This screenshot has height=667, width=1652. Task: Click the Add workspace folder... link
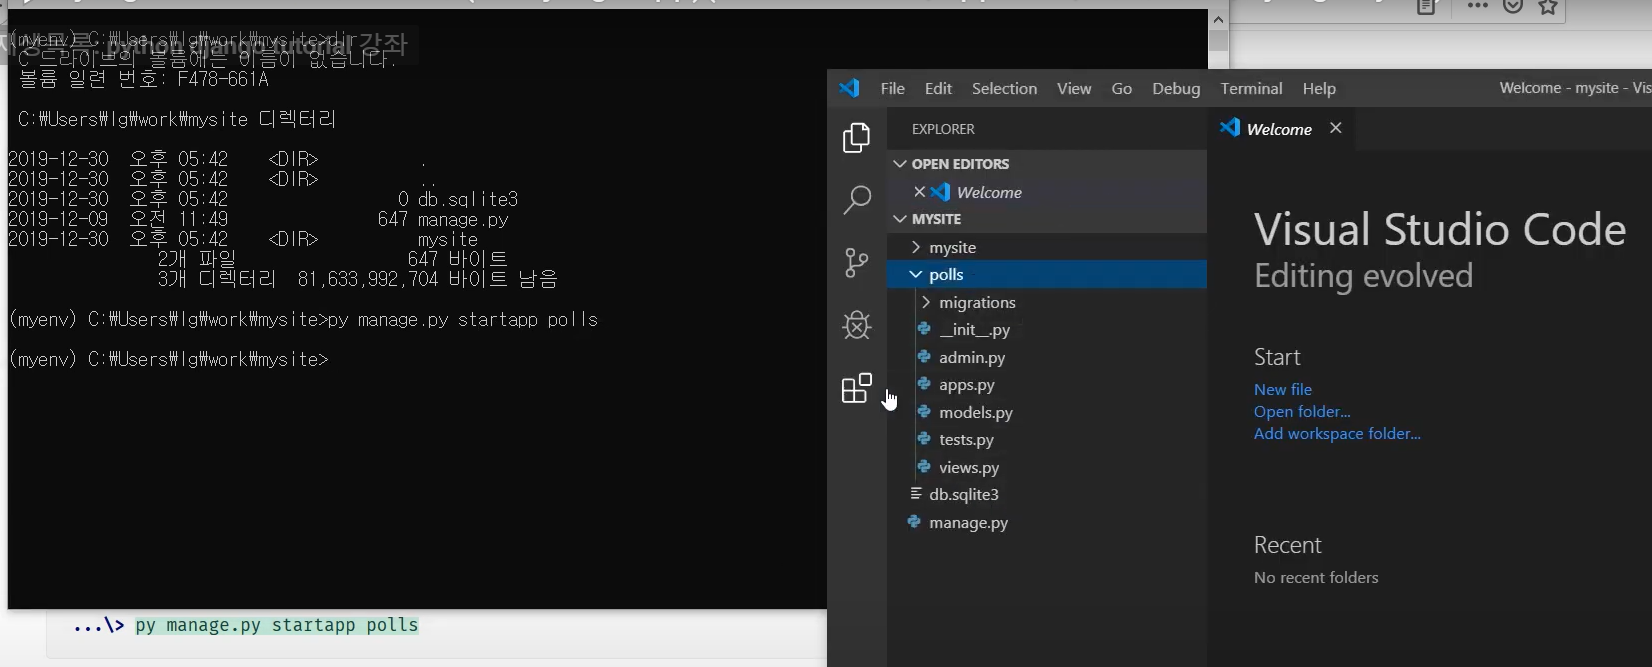point(1337,433)
